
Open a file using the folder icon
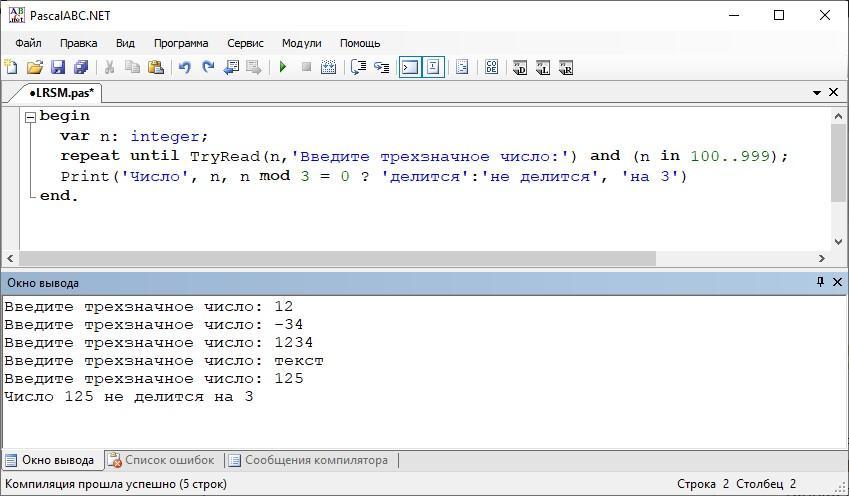pos(35,67)
